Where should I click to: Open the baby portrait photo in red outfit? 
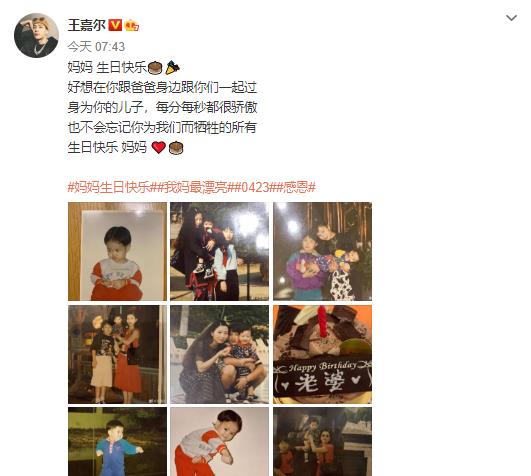coord(118,251)
